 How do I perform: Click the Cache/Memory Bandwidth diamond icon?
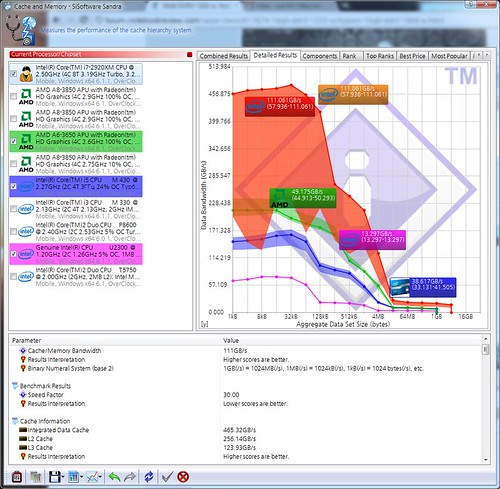tap(23, 350)
